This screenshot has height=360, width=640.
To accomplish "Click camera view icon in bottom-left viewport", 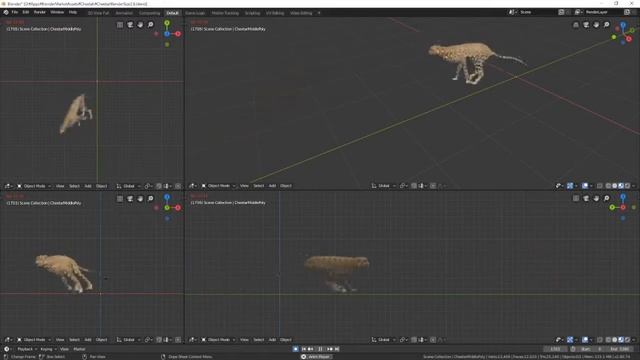I will 130,199.
